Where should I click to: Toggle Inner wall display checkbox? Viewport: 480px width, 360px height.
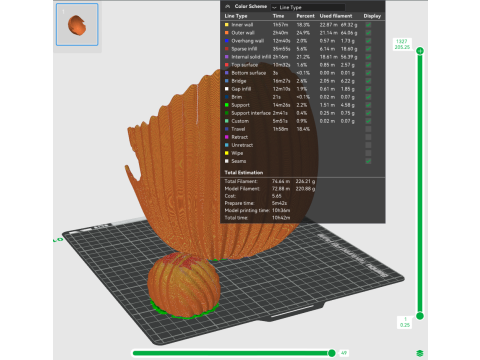tap(368, 25)
